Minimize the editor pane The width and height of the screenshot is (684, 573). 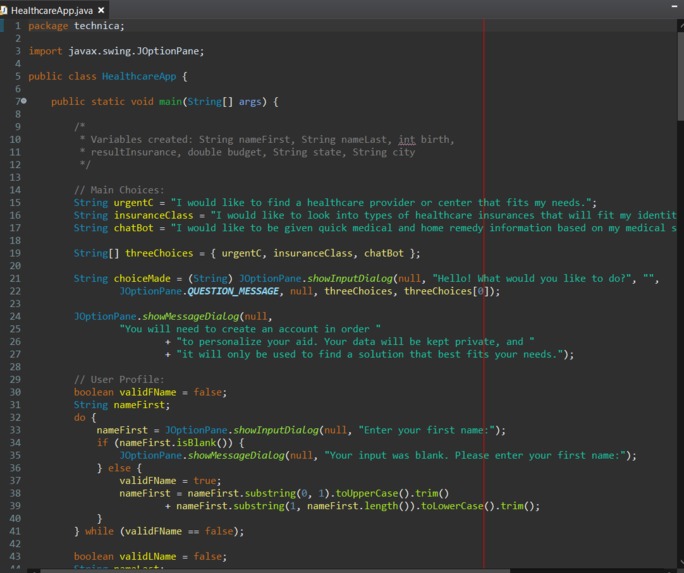674,6
